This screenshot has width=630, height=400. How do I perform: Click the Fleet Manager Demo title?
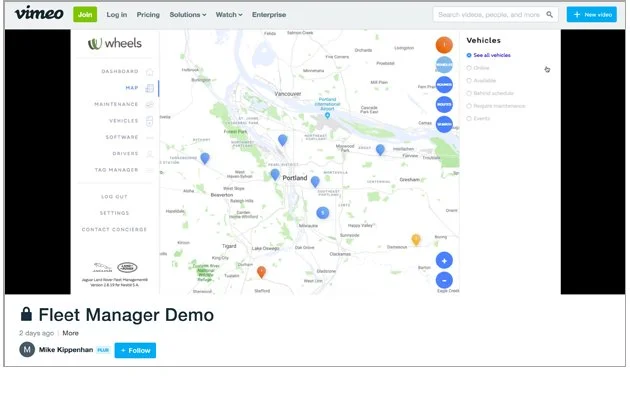pyautogui.click(x=126, y=314)
